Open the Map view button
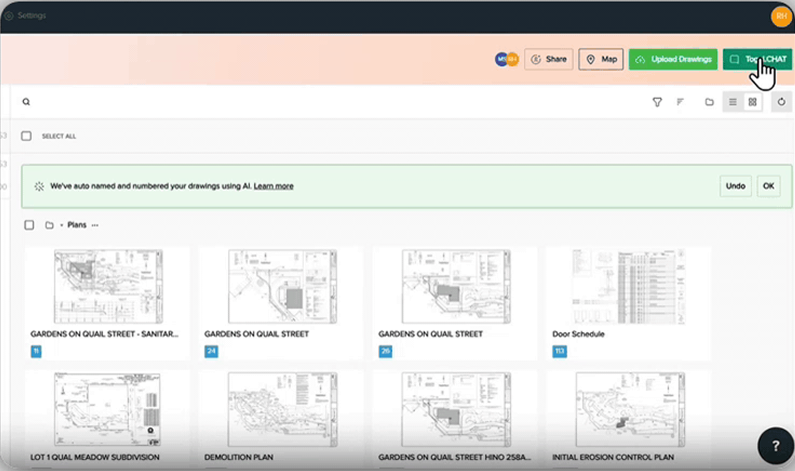795x471 pixels. (601, 59)
